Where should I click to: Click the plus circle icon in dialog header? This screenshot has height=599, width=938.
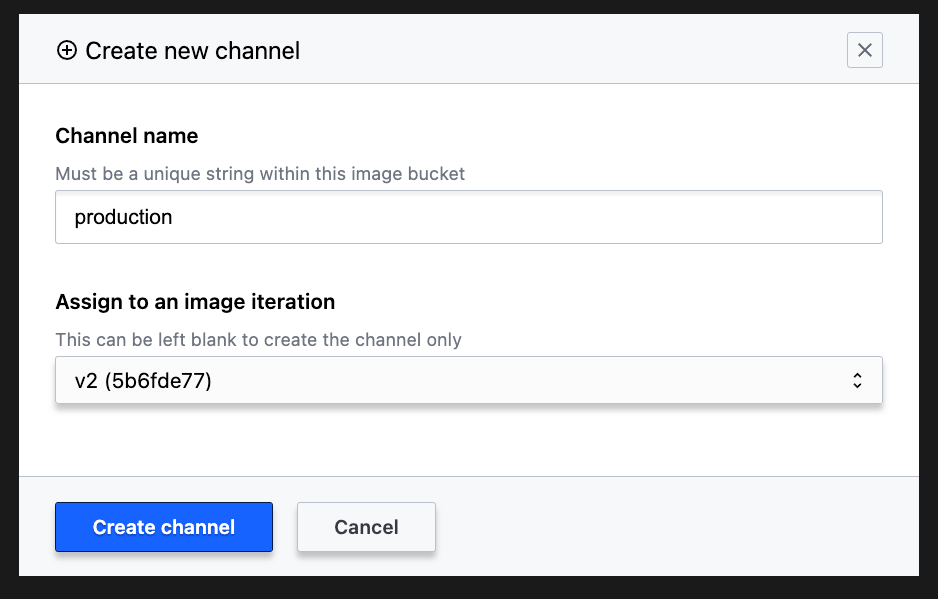tap(67, 51)
